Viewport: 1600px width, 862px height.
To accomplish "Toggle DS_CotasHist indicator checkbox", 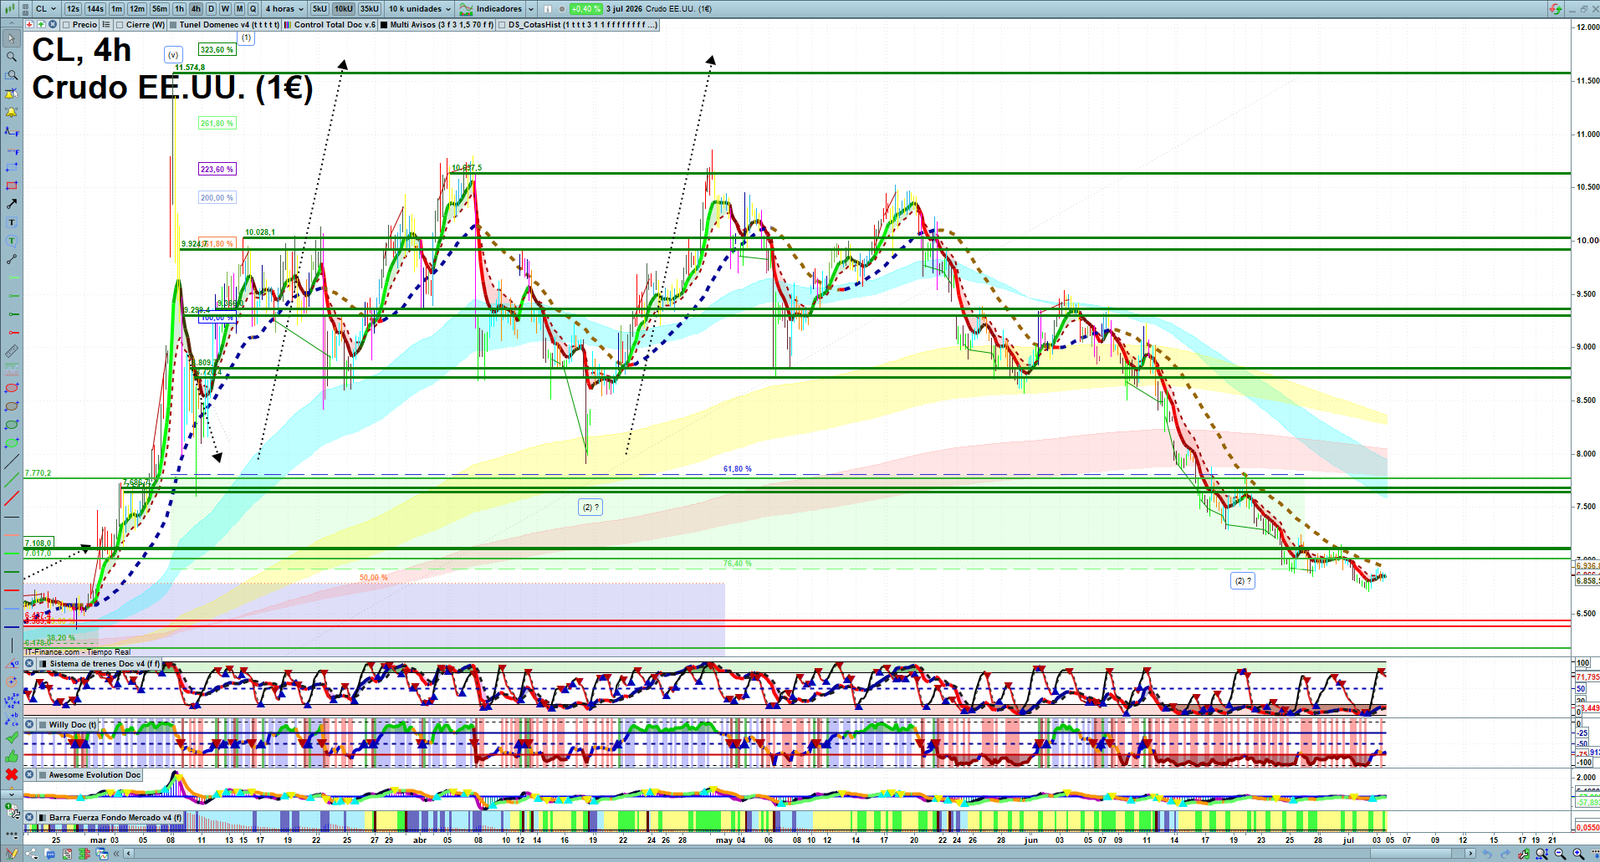I will (502, 24).
